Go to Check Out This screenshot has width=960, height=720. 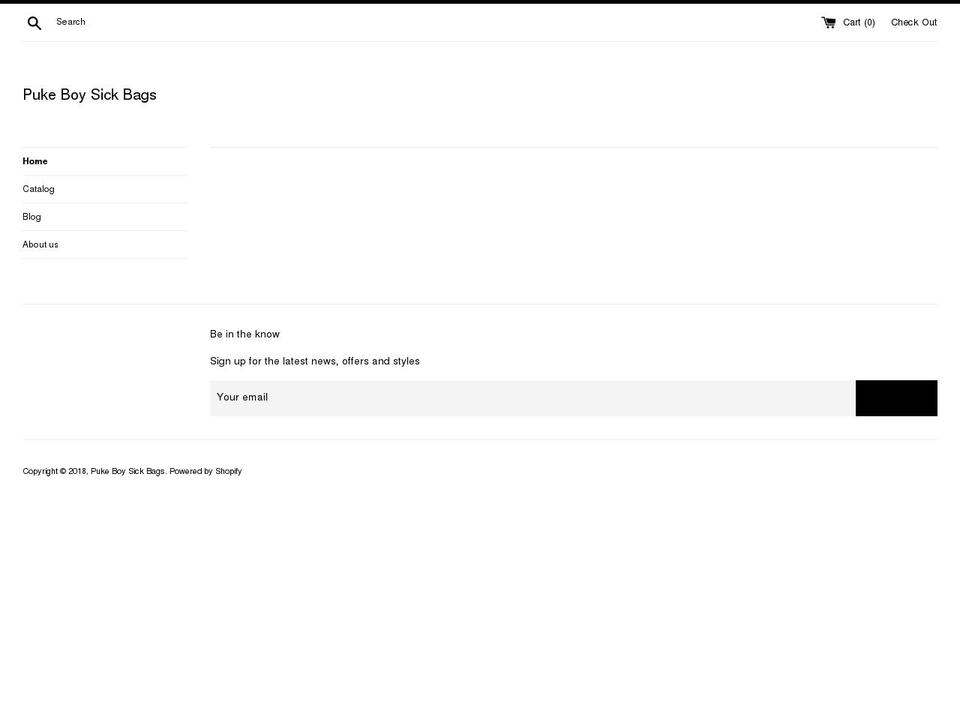(913, 23)
